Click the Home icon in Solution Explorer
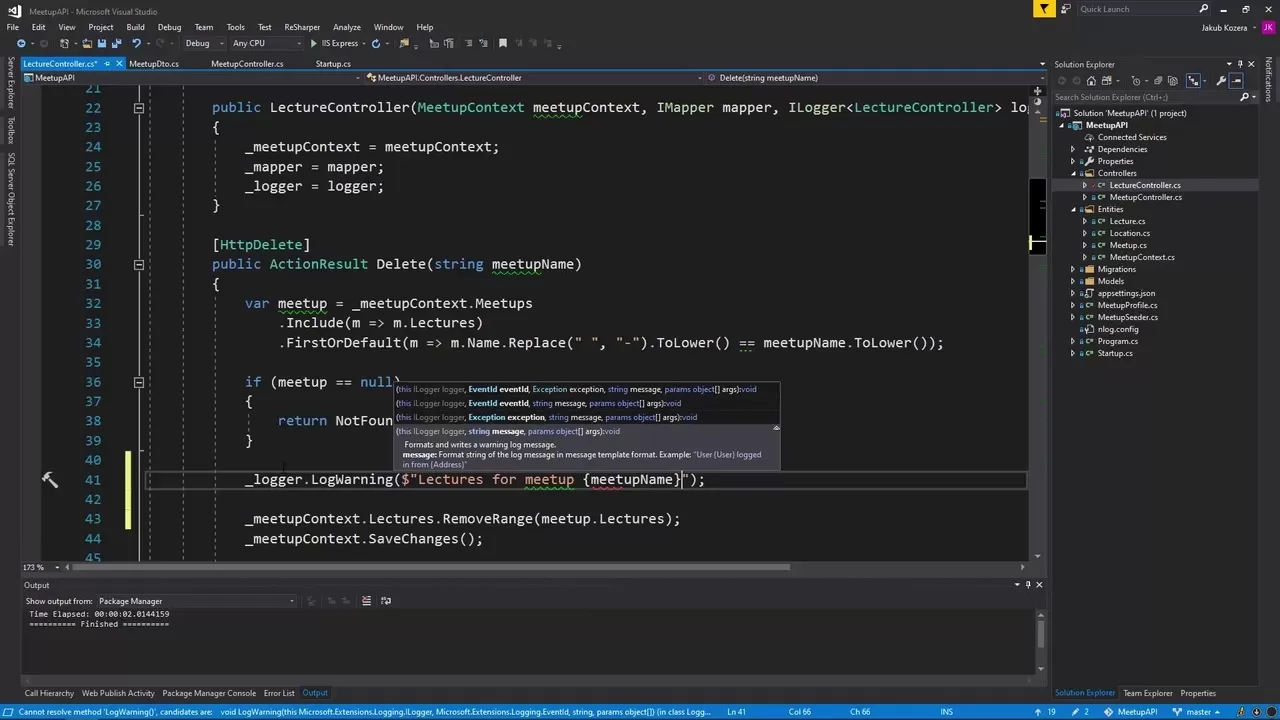This screenshot has height=720, width=1280. [1091, 81]
